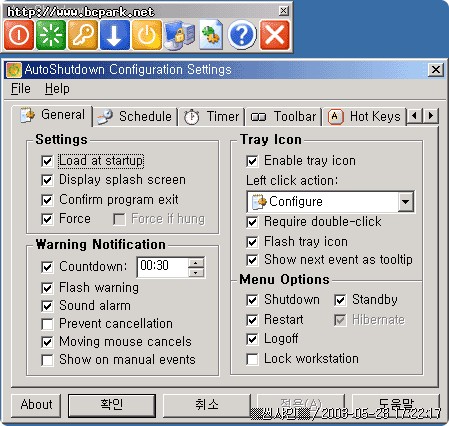Increase countdown time with up spinner
The width and height of the screenshot is (449, 426).
tap(196, 263)
